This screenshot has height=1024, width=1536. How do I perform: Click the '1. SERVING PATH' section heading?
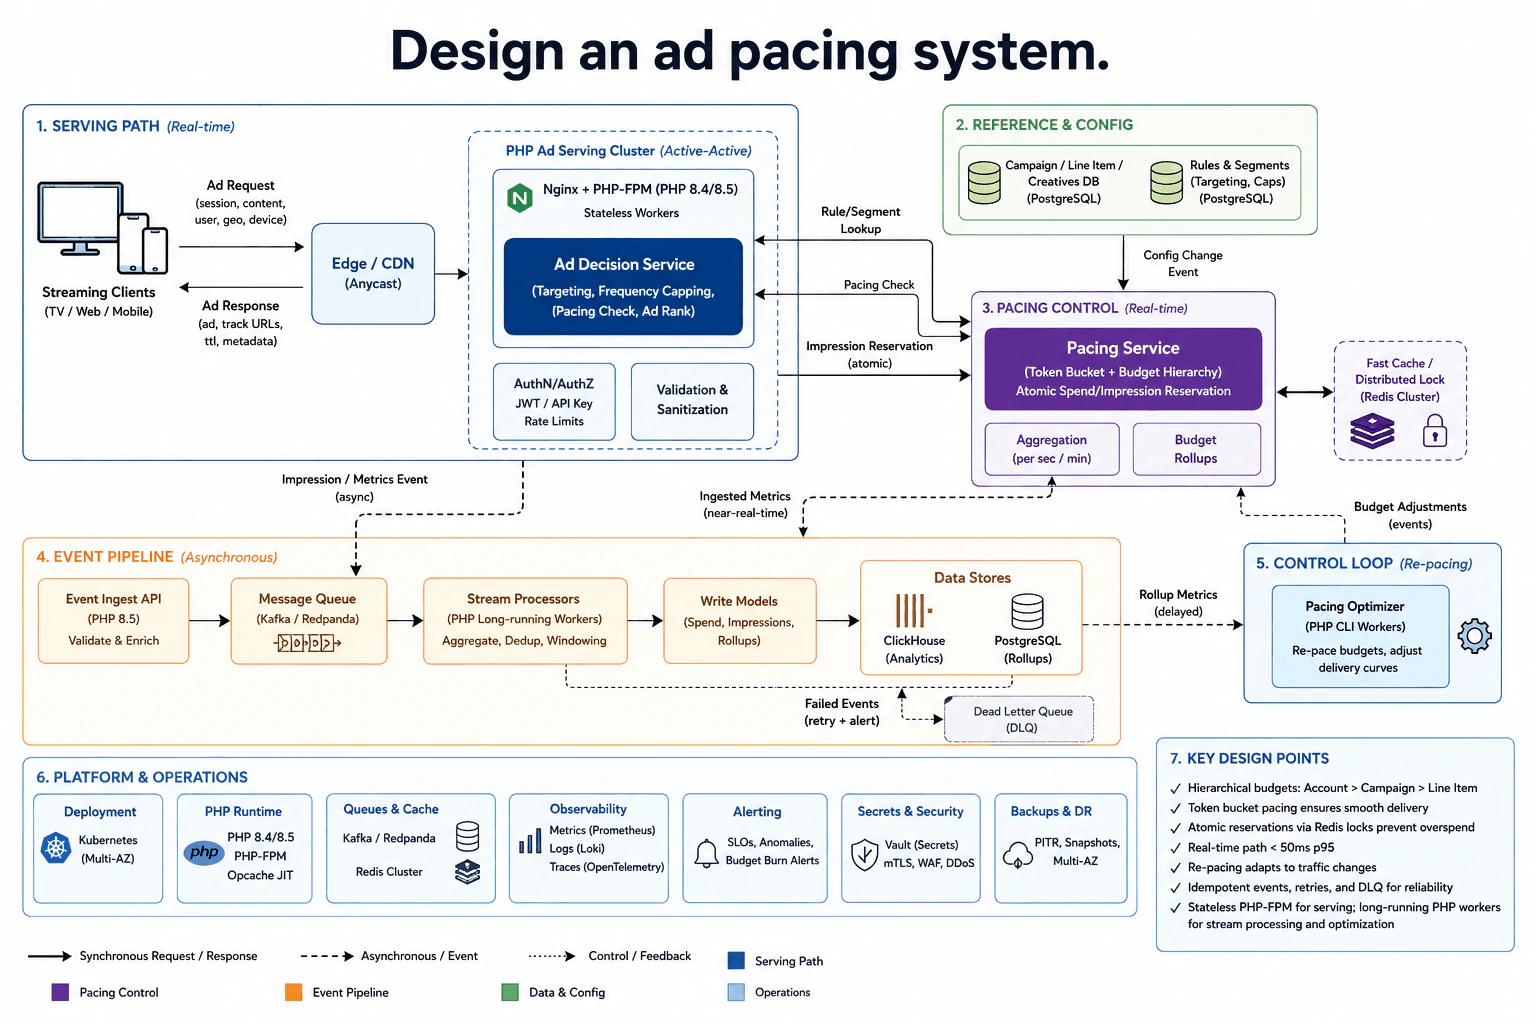(x=98, y=126)
